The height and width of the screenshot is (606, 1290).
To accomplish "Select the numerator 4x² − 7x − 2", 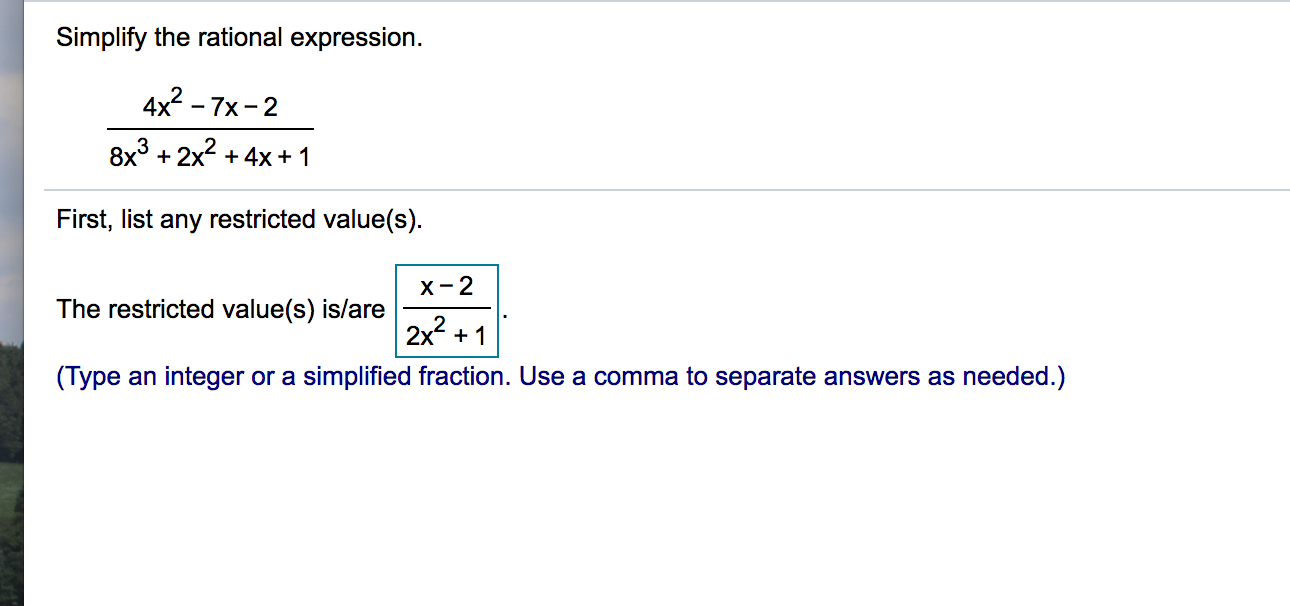I will [x=207, y=106].
